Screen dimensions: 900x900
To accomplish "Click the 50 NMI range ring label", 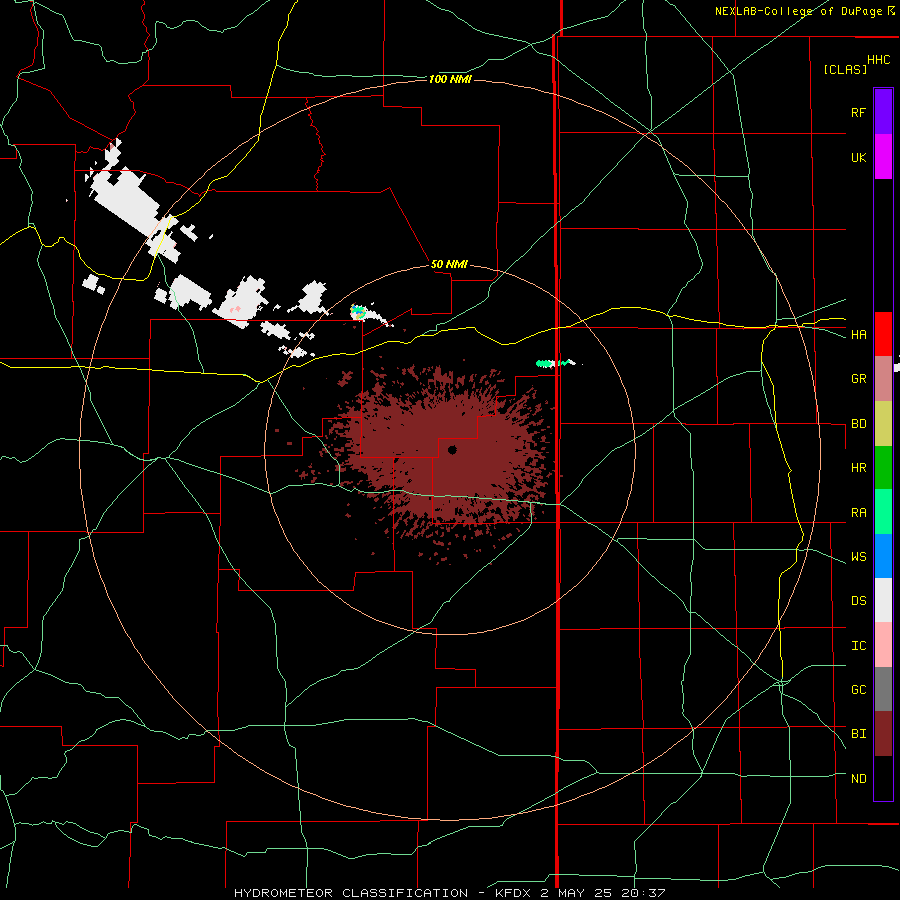I will (x=449, y=264).
